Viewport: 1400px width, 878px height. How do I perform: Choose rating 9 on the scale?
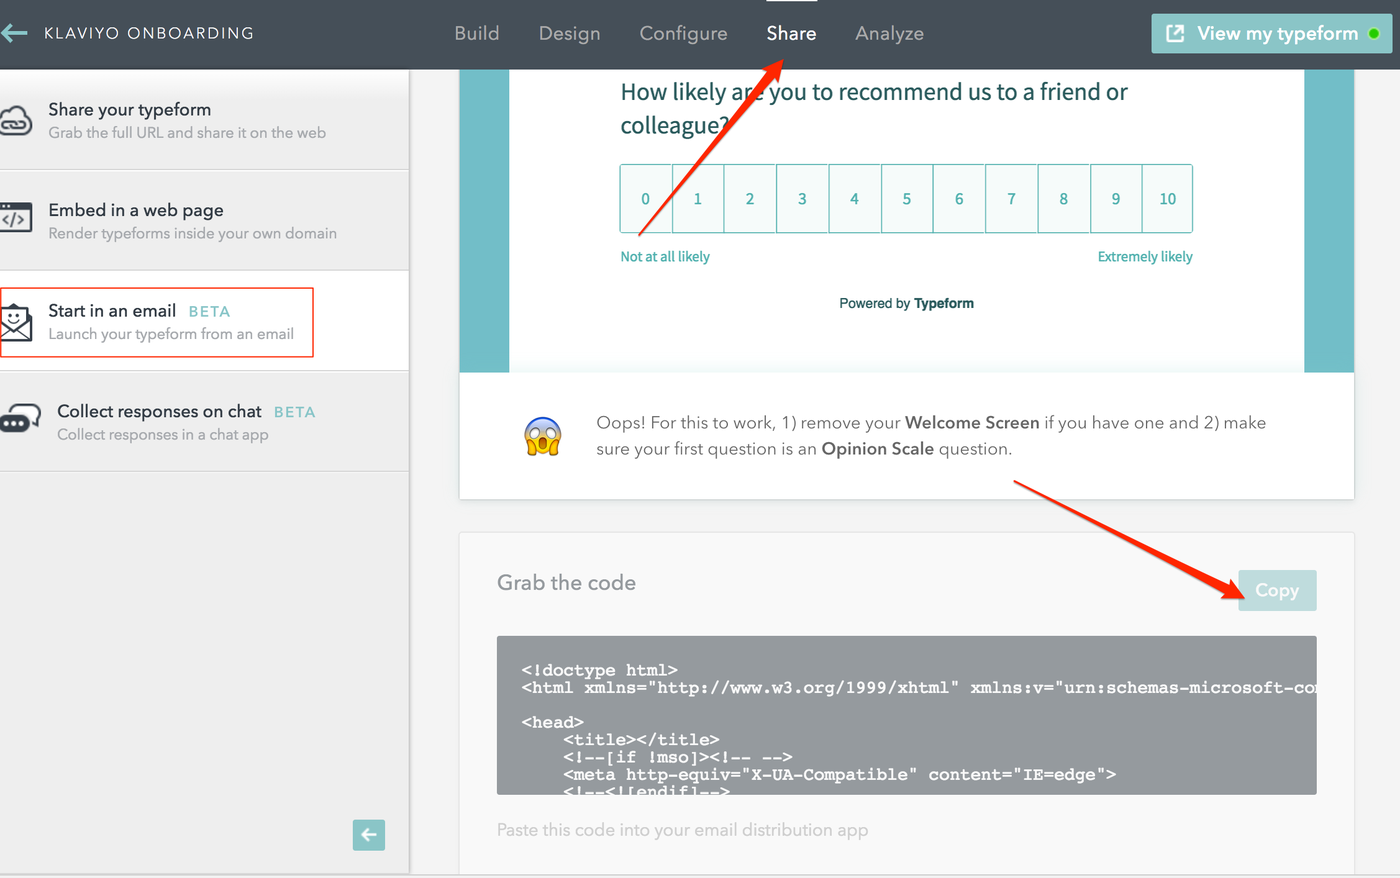pyautogui.click(x=1116, y=199)
